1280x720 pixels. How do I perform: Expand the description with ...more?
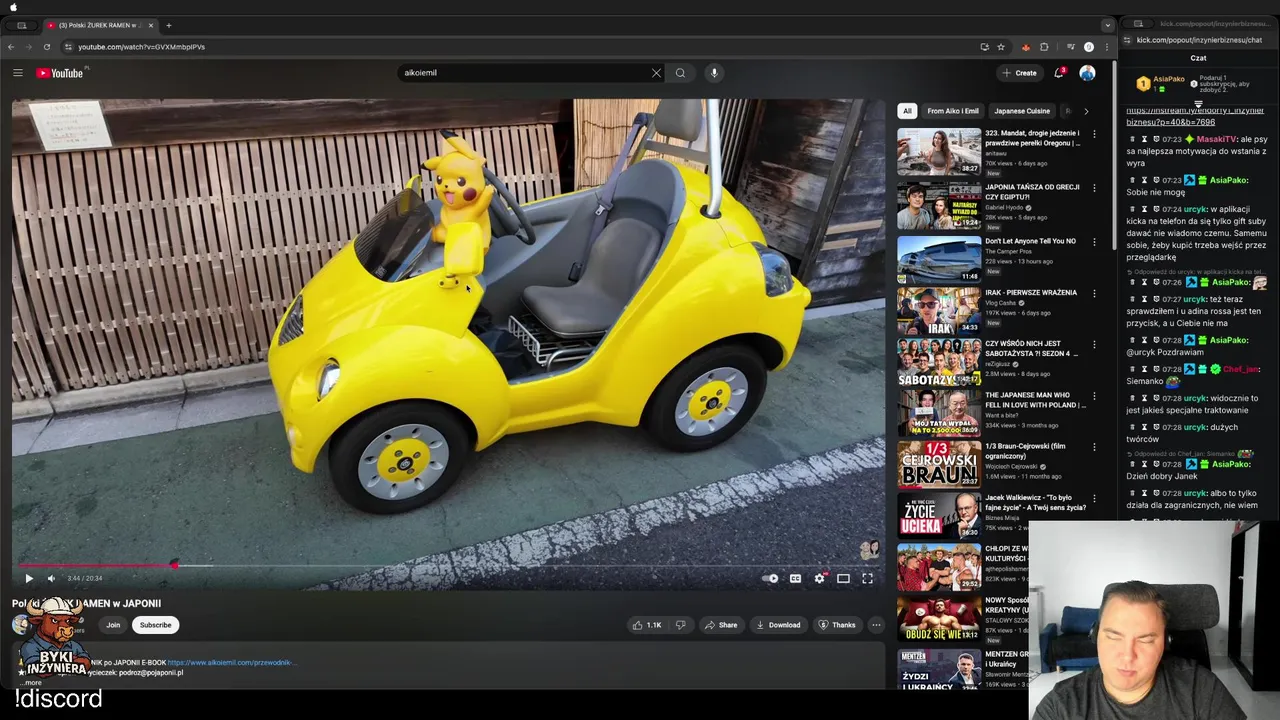click(x=33, y=682)
